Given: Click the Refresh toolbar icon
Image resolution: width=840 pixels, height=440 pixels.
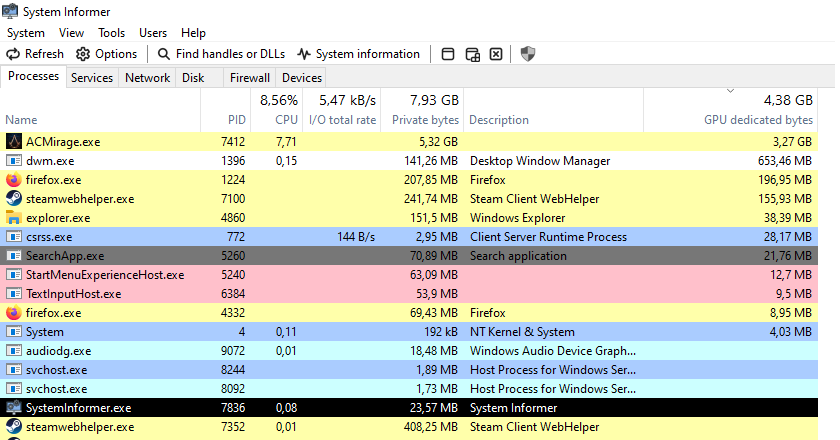Looking at the screenshot, I should (14, 54).
